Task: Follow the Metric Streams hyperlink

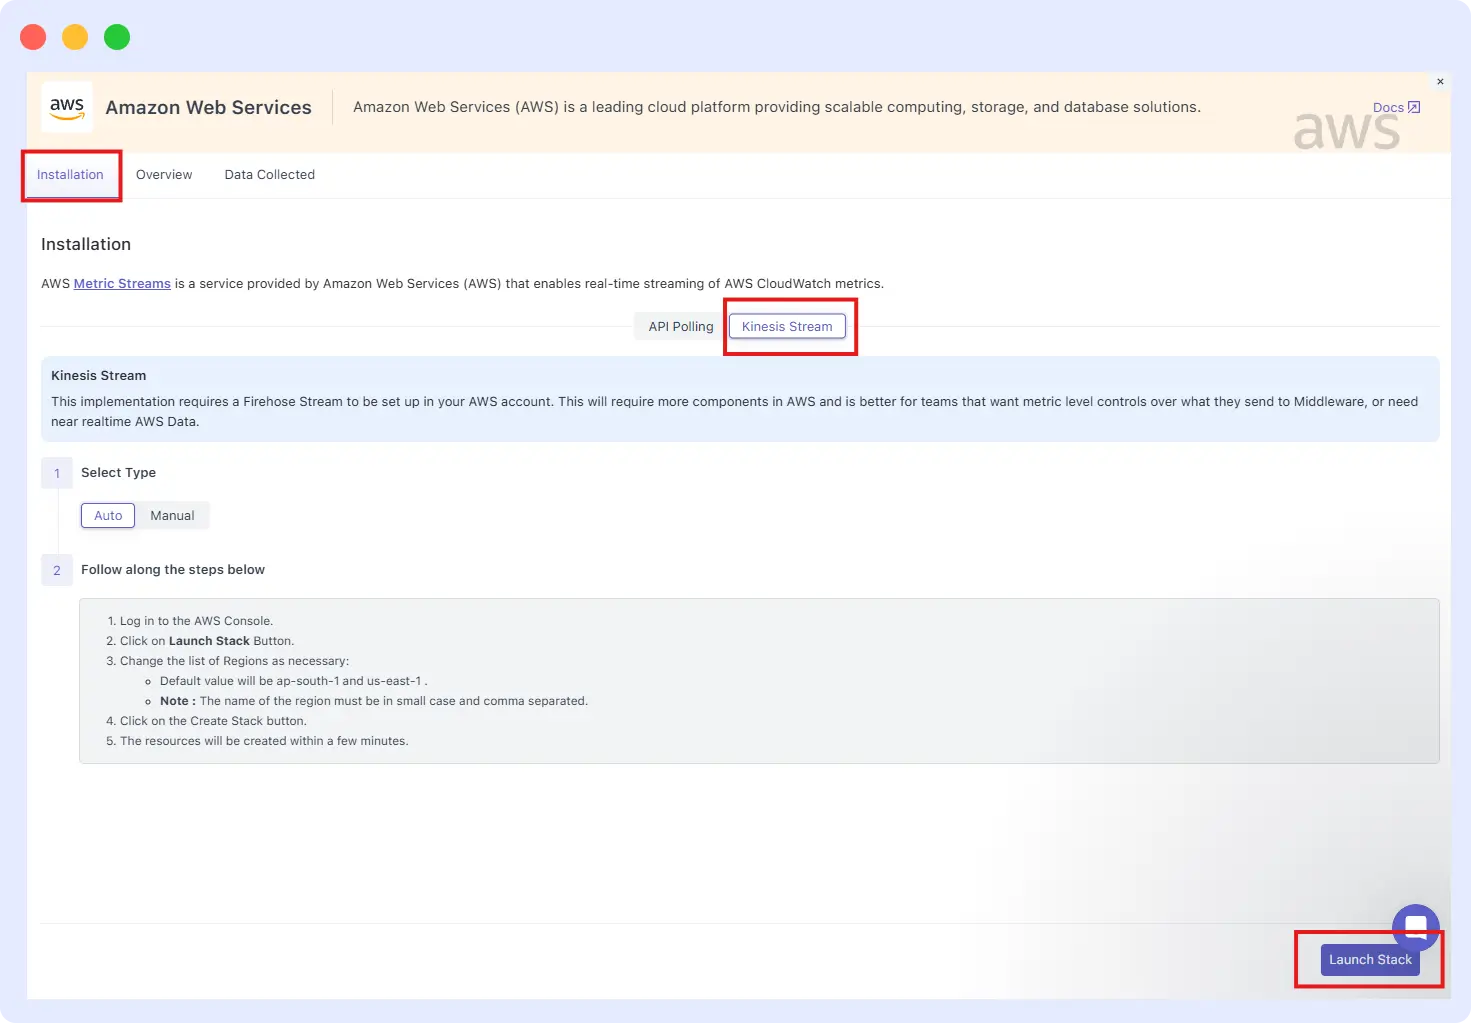Action: click(x=122, y=284)
